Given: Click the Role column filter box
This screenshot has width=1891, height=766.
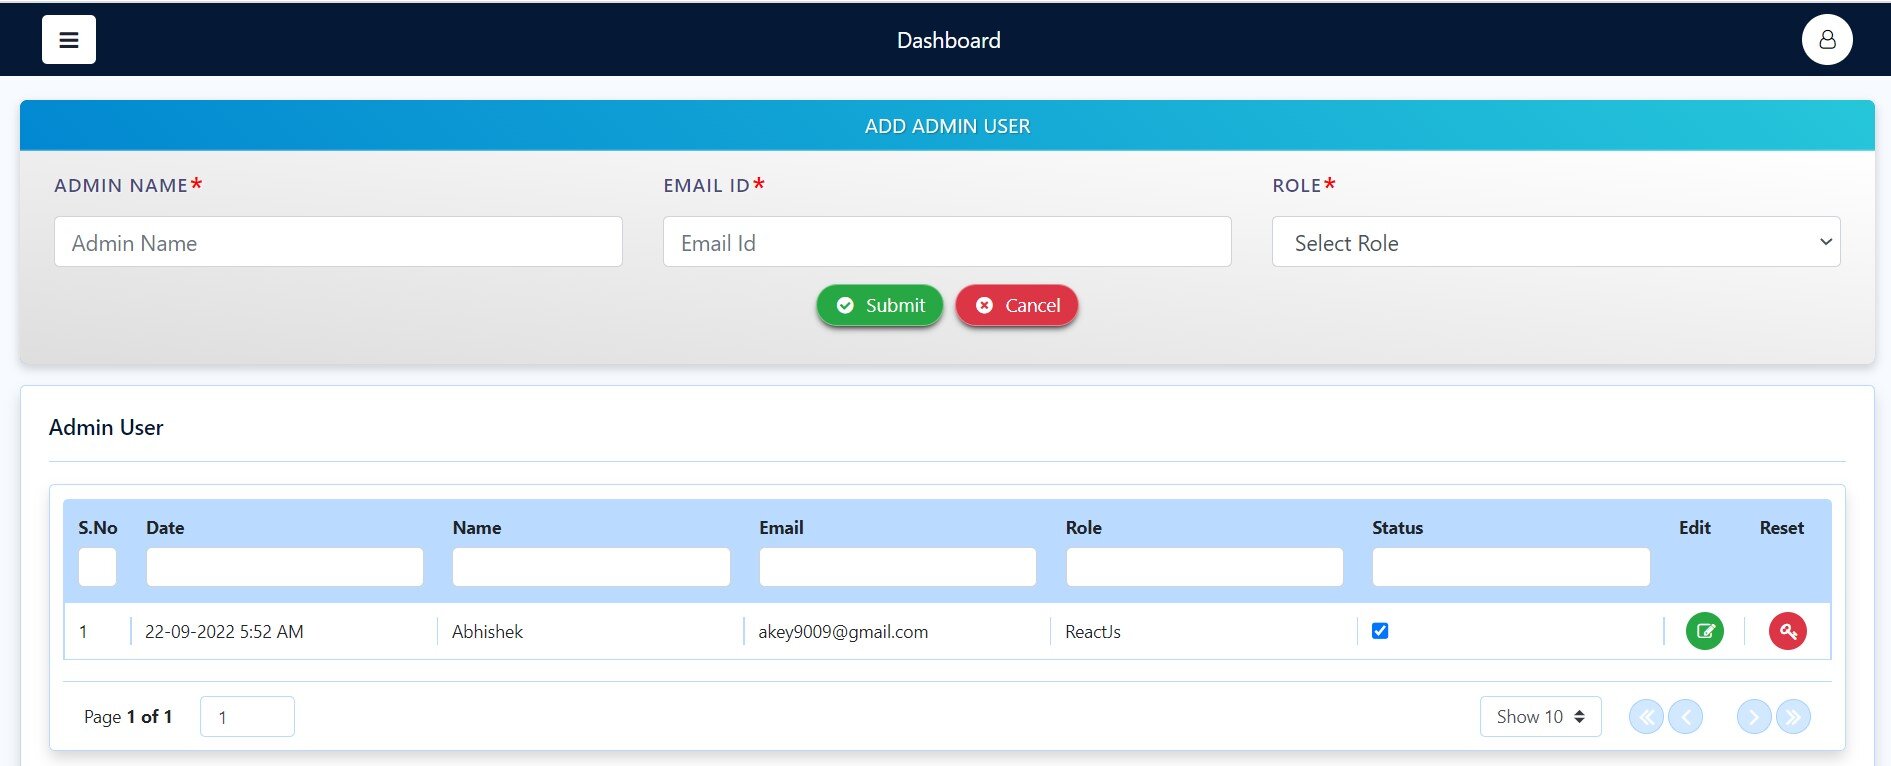Looking at the screenshot, I should pos(1204,567).
